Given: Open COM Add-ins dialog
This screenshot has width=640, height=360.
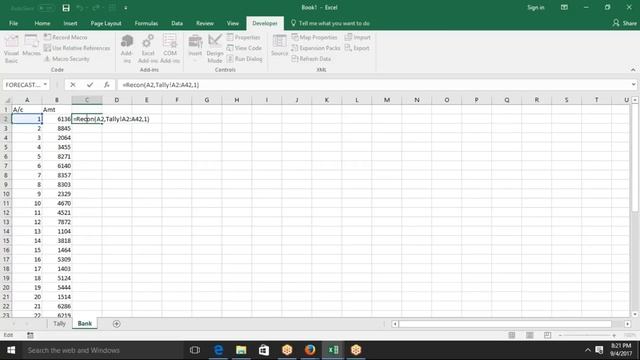Looking at the screenshot, I should [170, 49].
